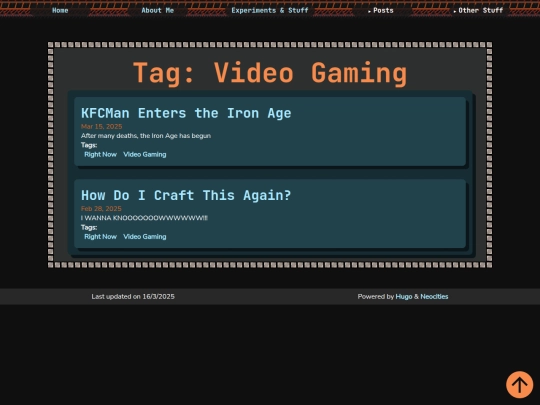Follow the Hugo link in footer

point(404,297)
